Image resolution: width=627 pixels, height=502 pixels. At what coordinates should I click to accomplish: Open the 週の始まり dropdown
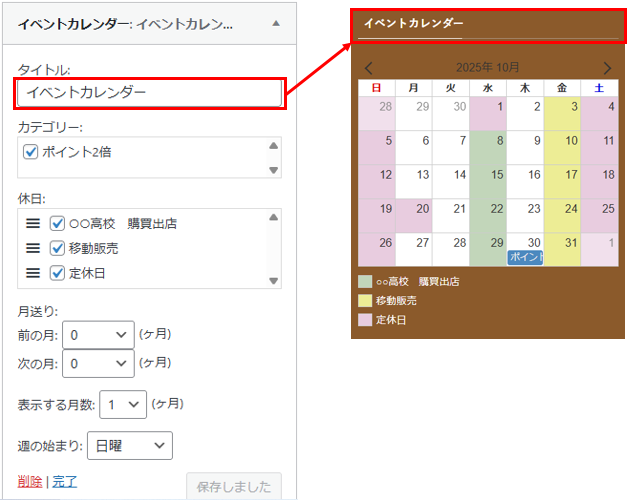[x=129, y=445]
